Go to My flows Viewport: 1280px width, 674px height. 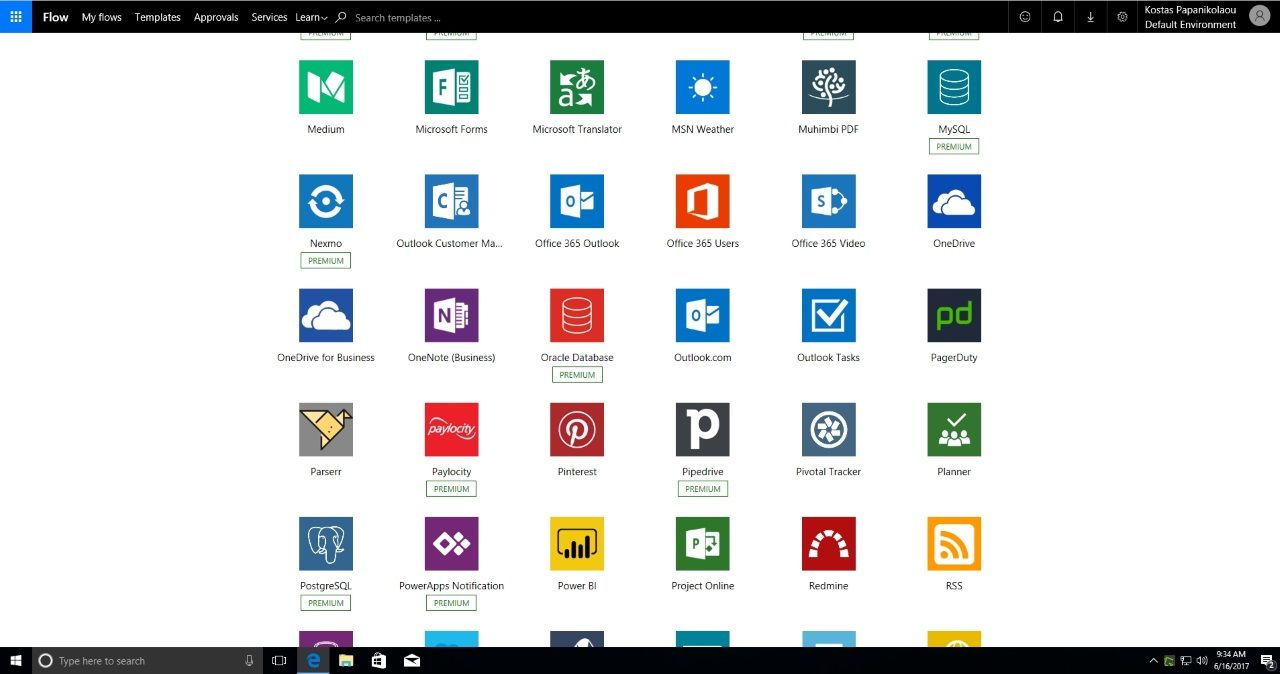pyautogui.click(x=101, y=17)
